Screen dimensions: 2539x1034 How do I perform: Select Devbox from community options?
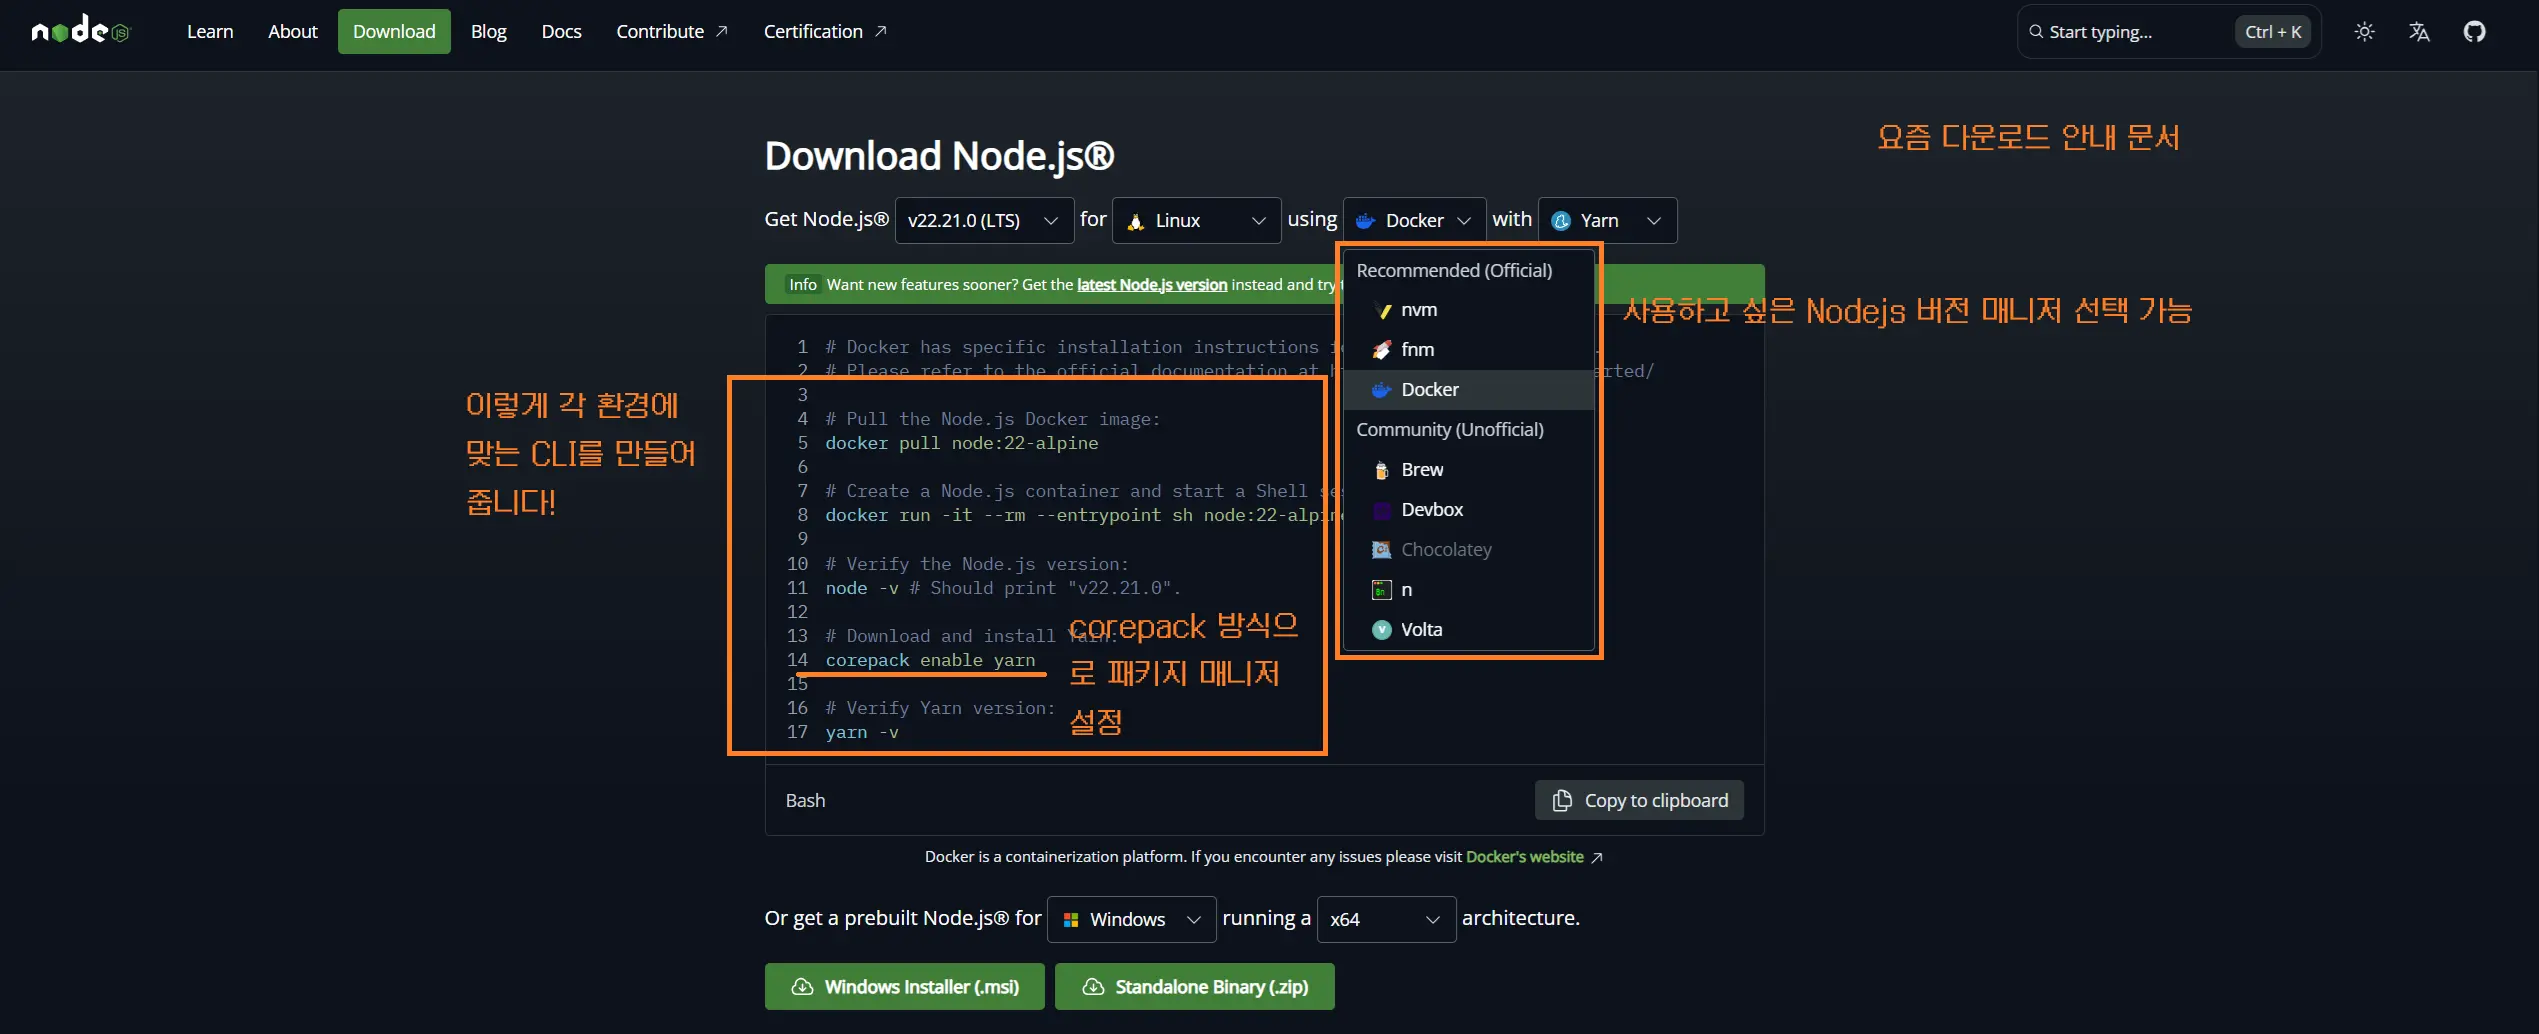point(1468,510)
